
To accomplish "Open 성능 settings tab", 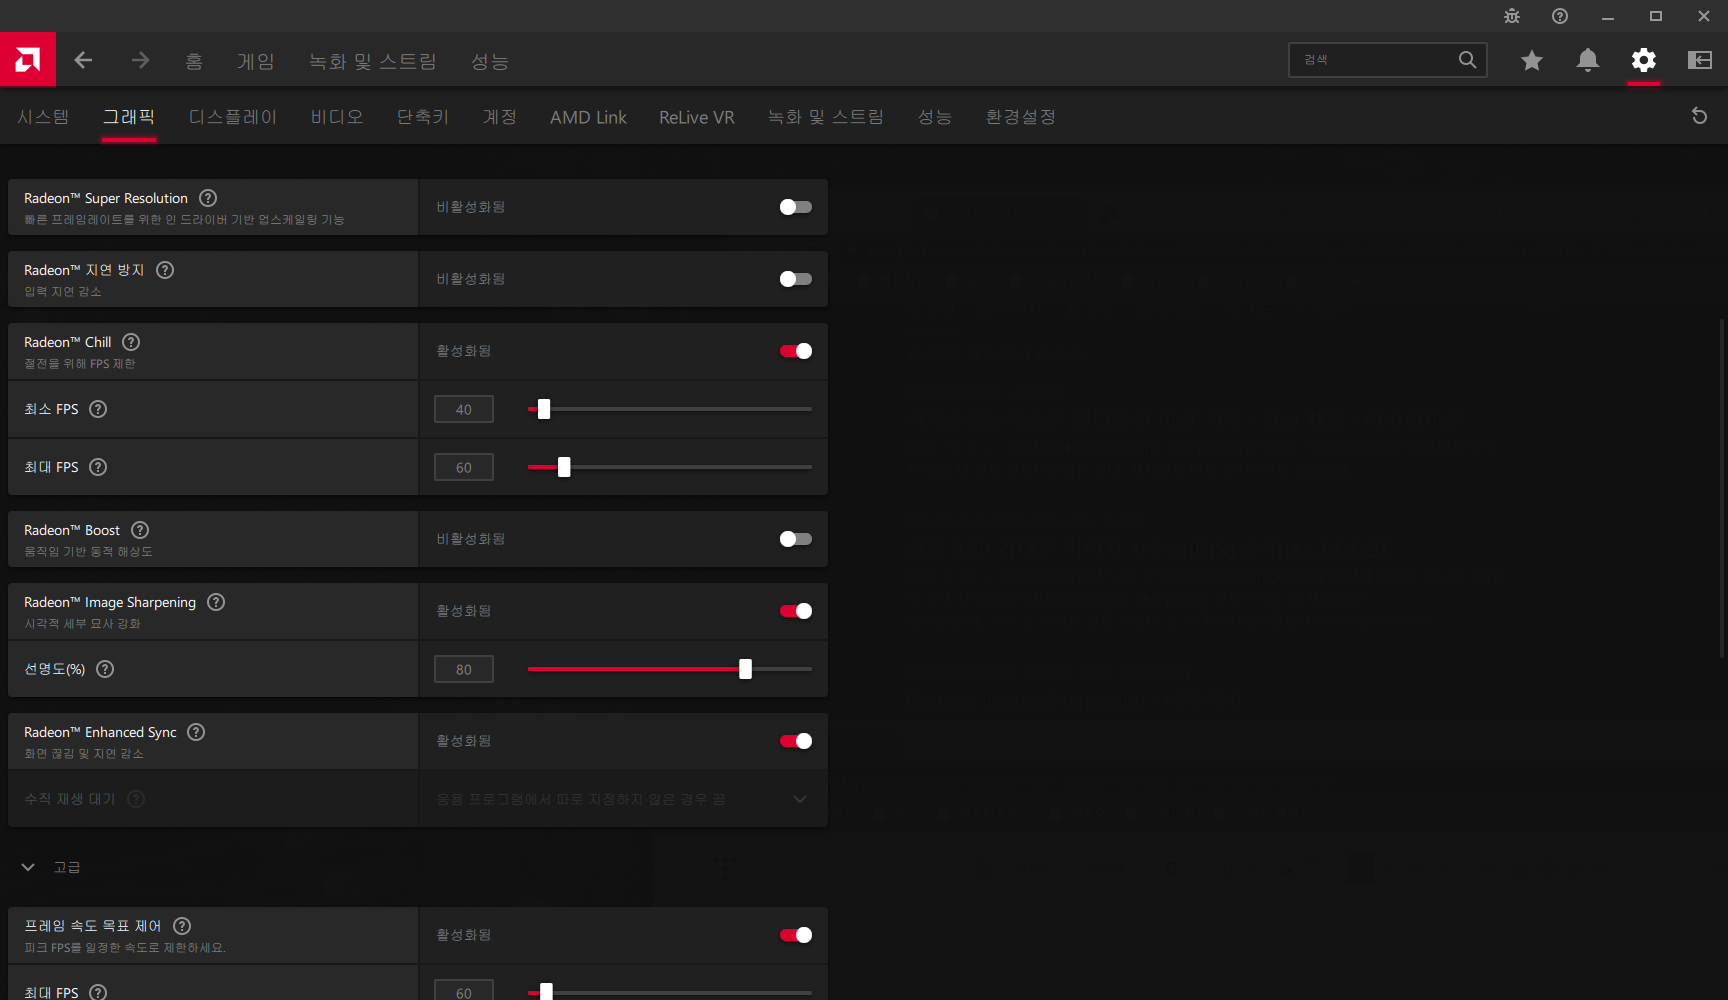I will coord(935,117).
